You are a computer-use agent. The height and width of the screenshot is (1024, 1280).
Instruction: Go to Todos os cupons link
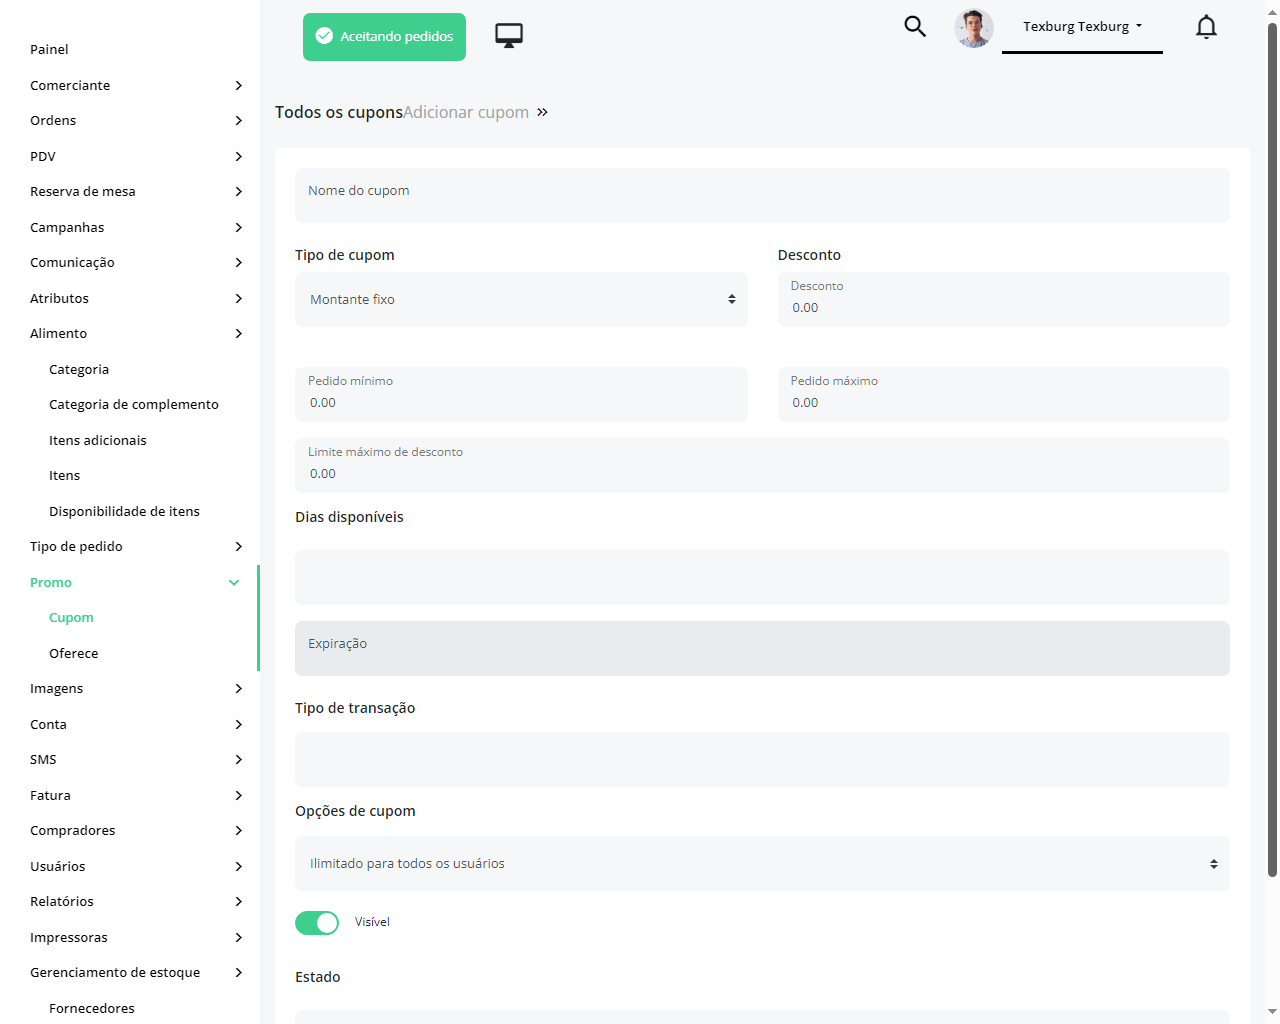338,112
